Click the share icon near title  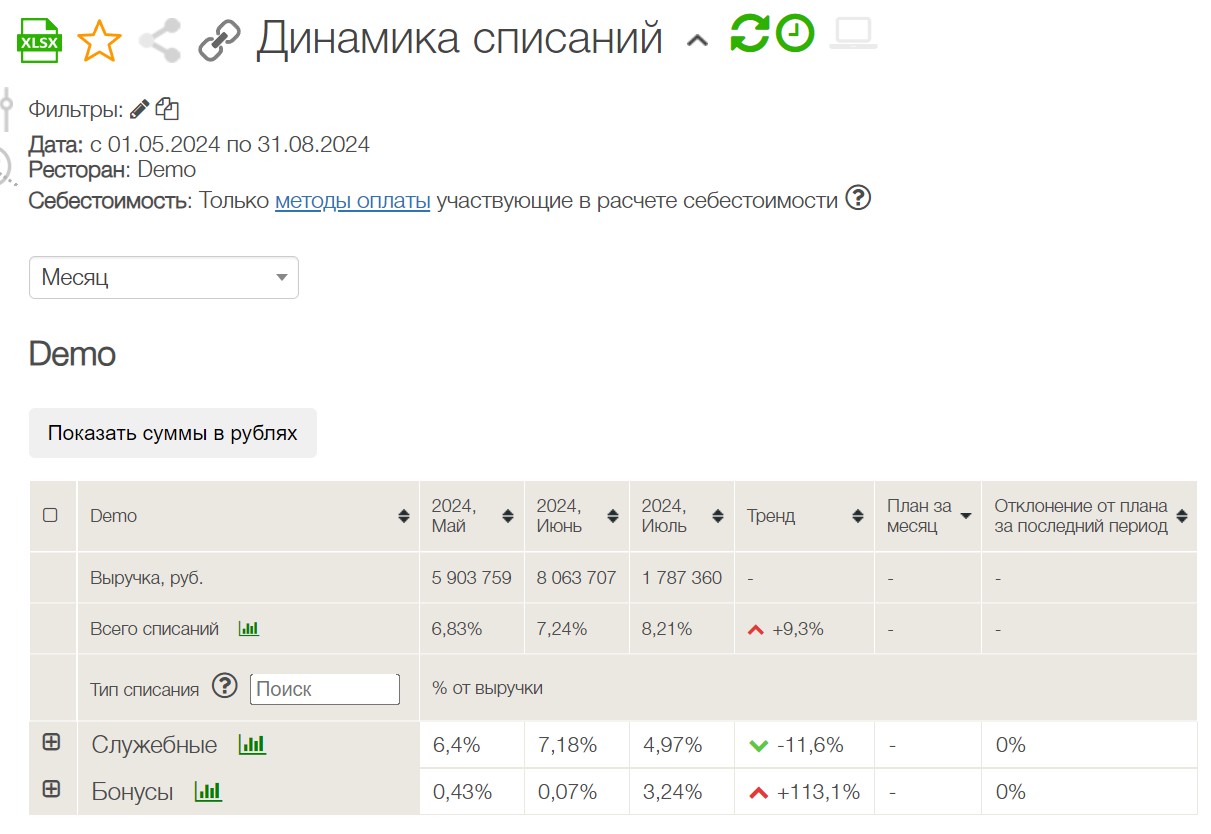coord(159,41)
